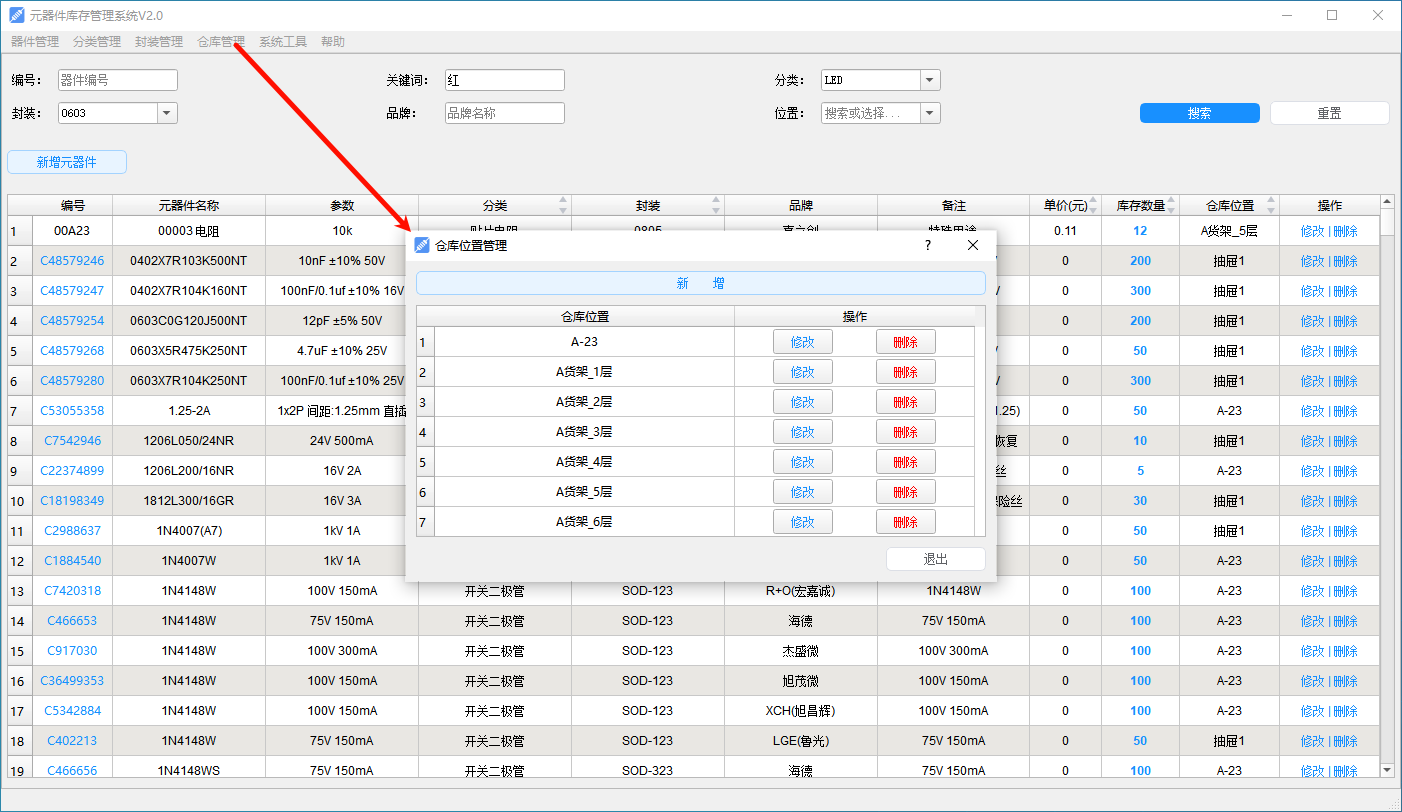
Task: Open part number link C53055358
Action: coord(72,411)
